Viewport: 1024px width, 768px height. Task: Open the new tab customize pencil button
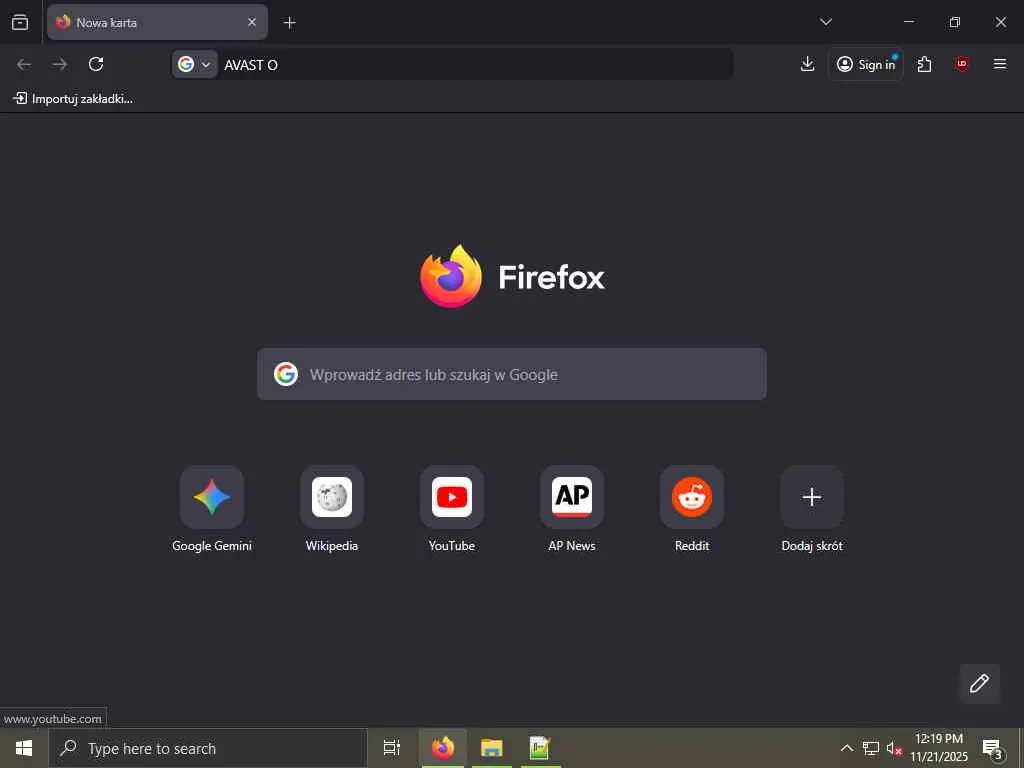pyautogui.click(x=979, y=684)
